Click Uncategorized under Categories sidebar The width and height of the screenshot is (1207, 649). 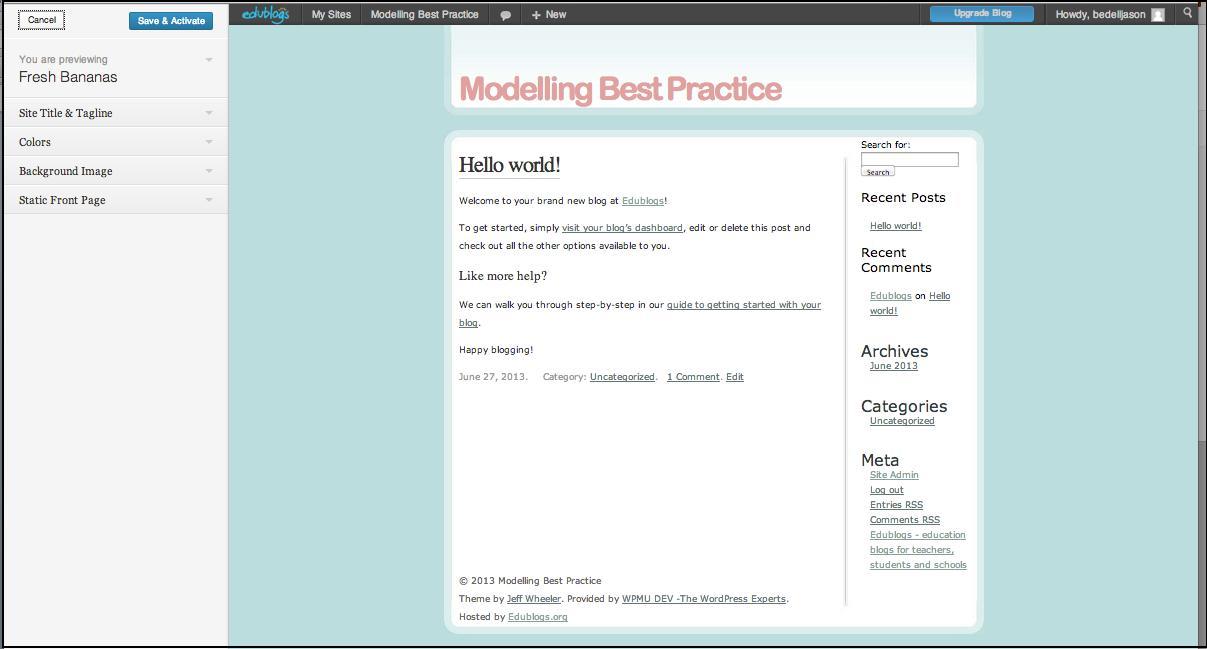pyautogui.click(x=902, y=421)
